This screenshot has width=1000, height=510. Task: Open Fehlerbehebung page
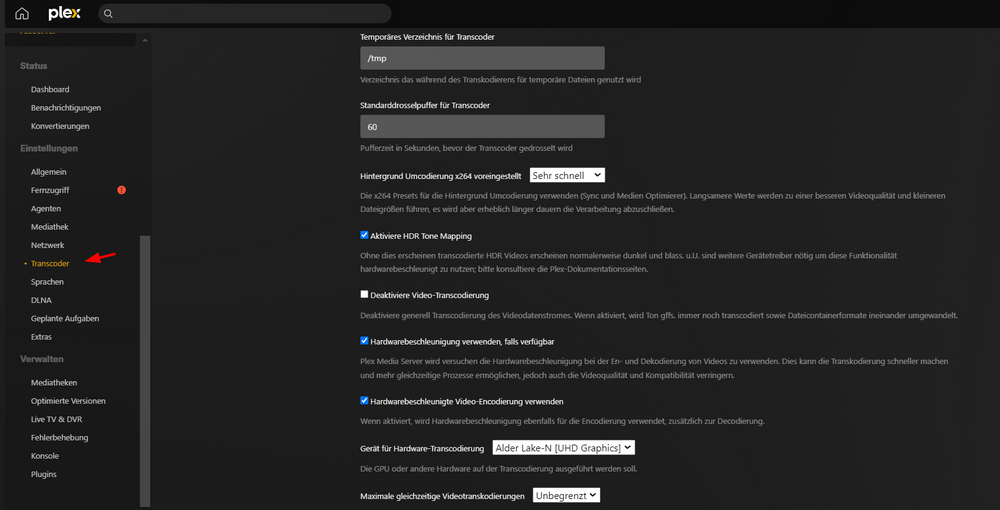(59, 438)
